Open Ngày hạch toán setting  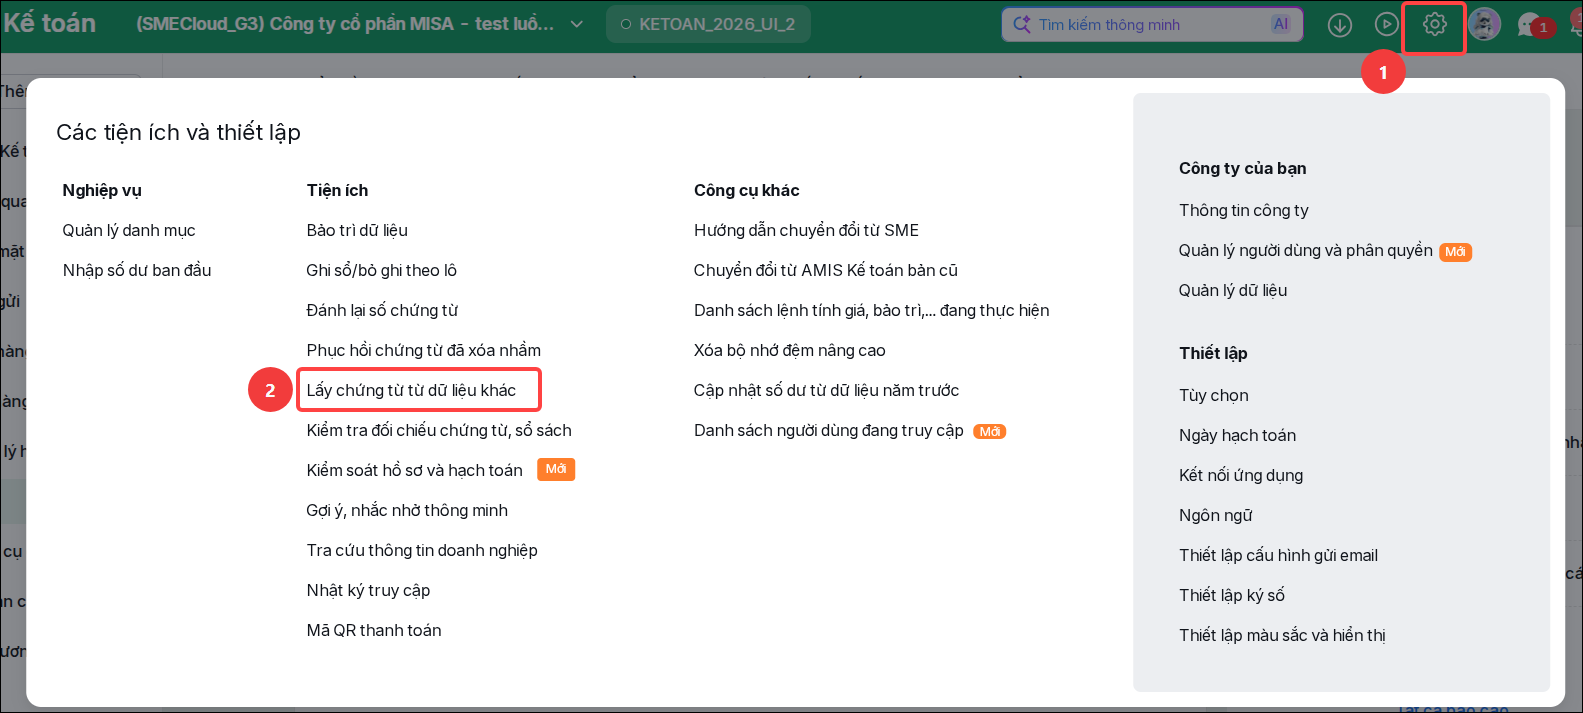pos(1237,435)
